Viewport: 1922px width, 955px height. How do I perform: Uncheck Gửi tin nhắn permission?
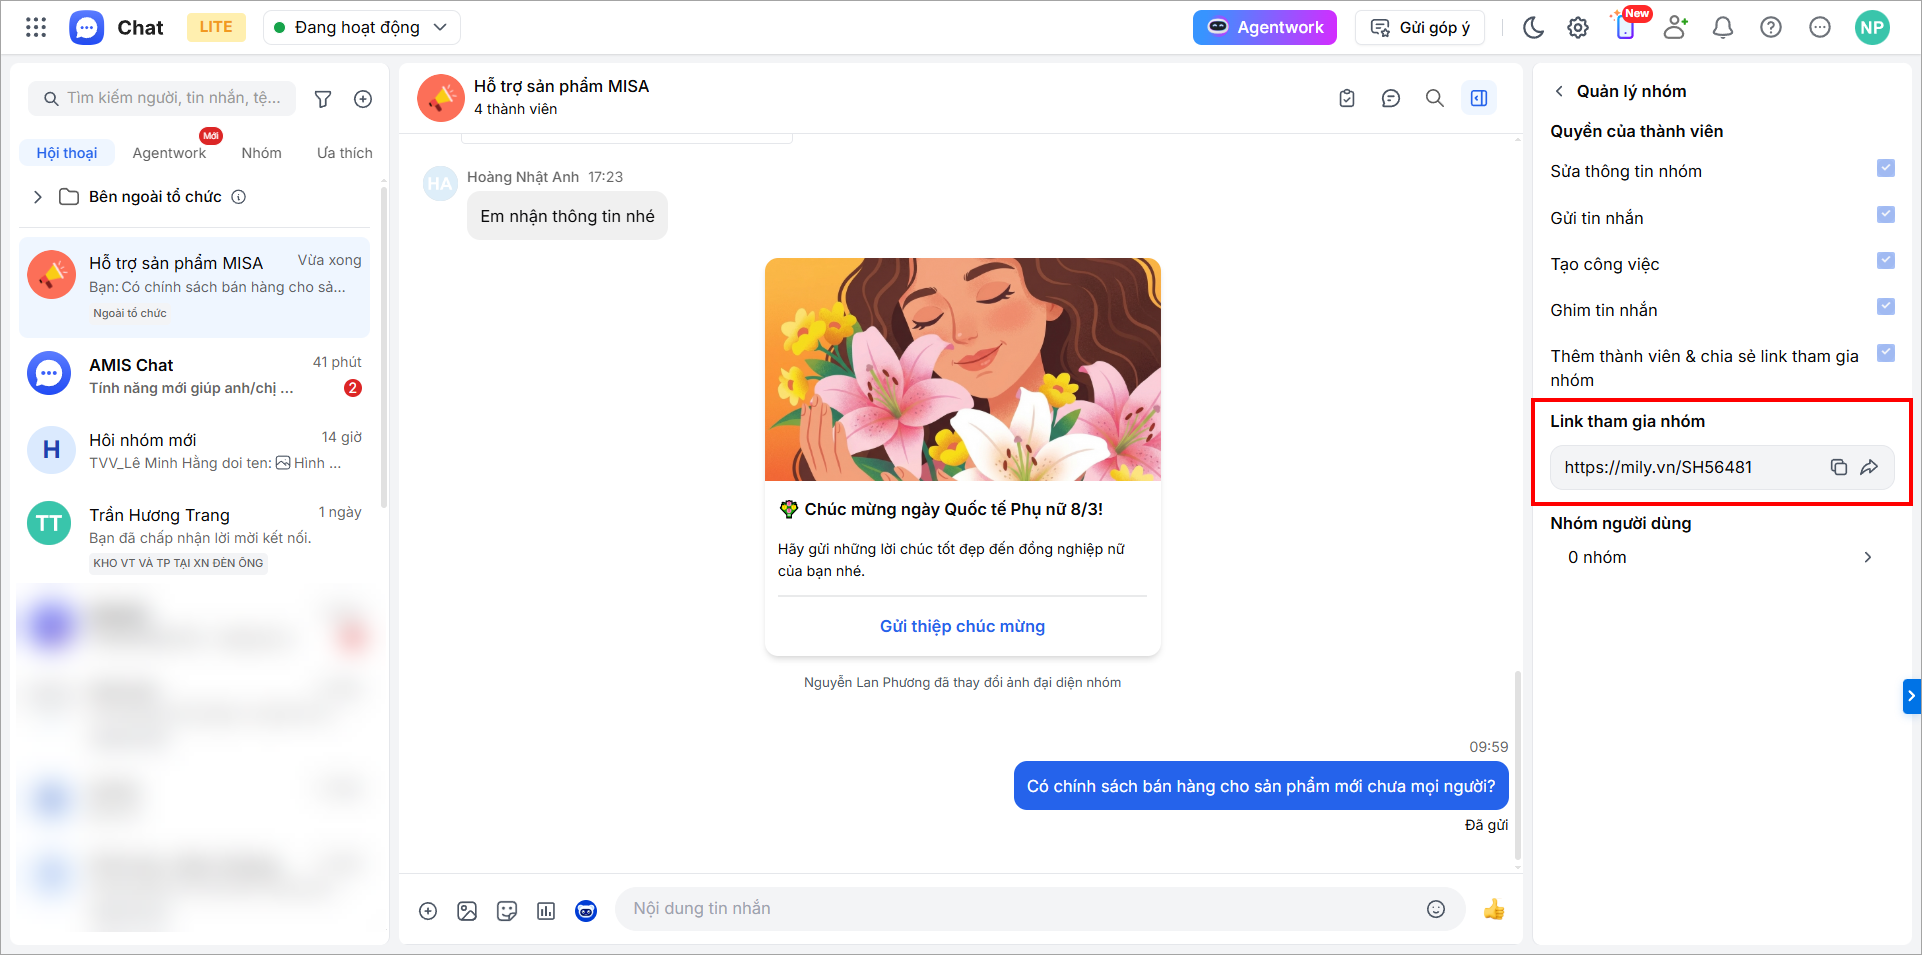[x=1886, y=214]
